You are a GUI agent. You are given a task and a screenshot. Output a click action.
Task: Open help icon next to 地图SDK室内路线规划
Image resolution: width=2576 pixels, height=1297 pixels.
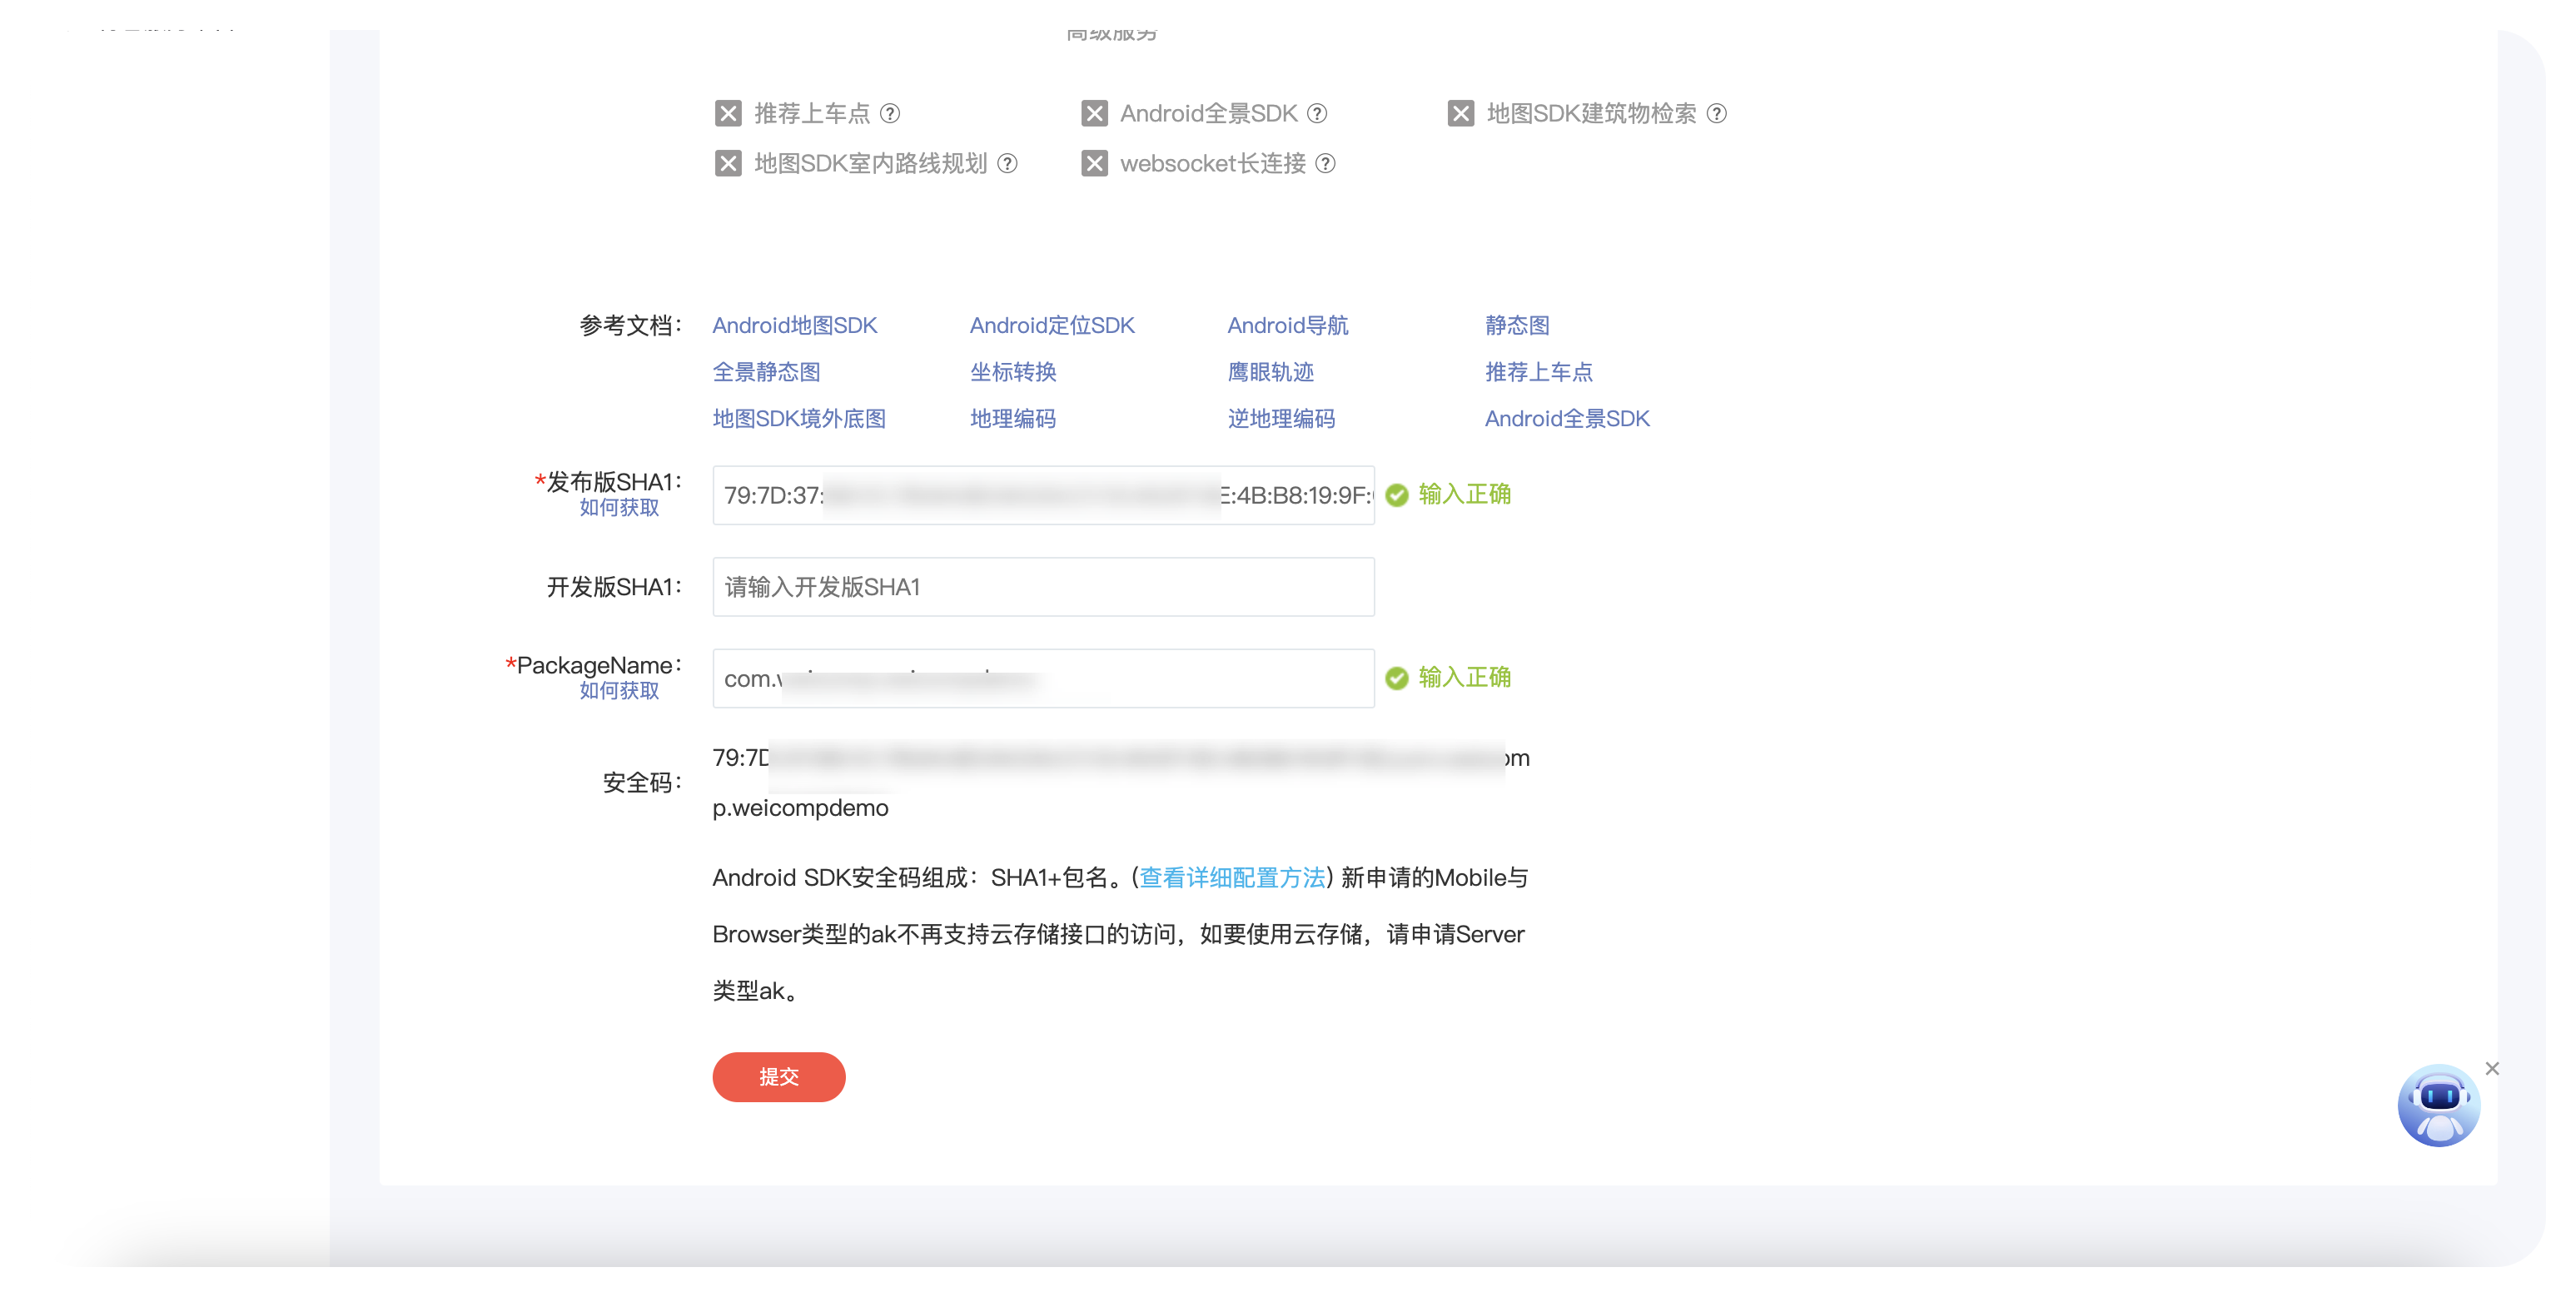(x=1007, y=163)
